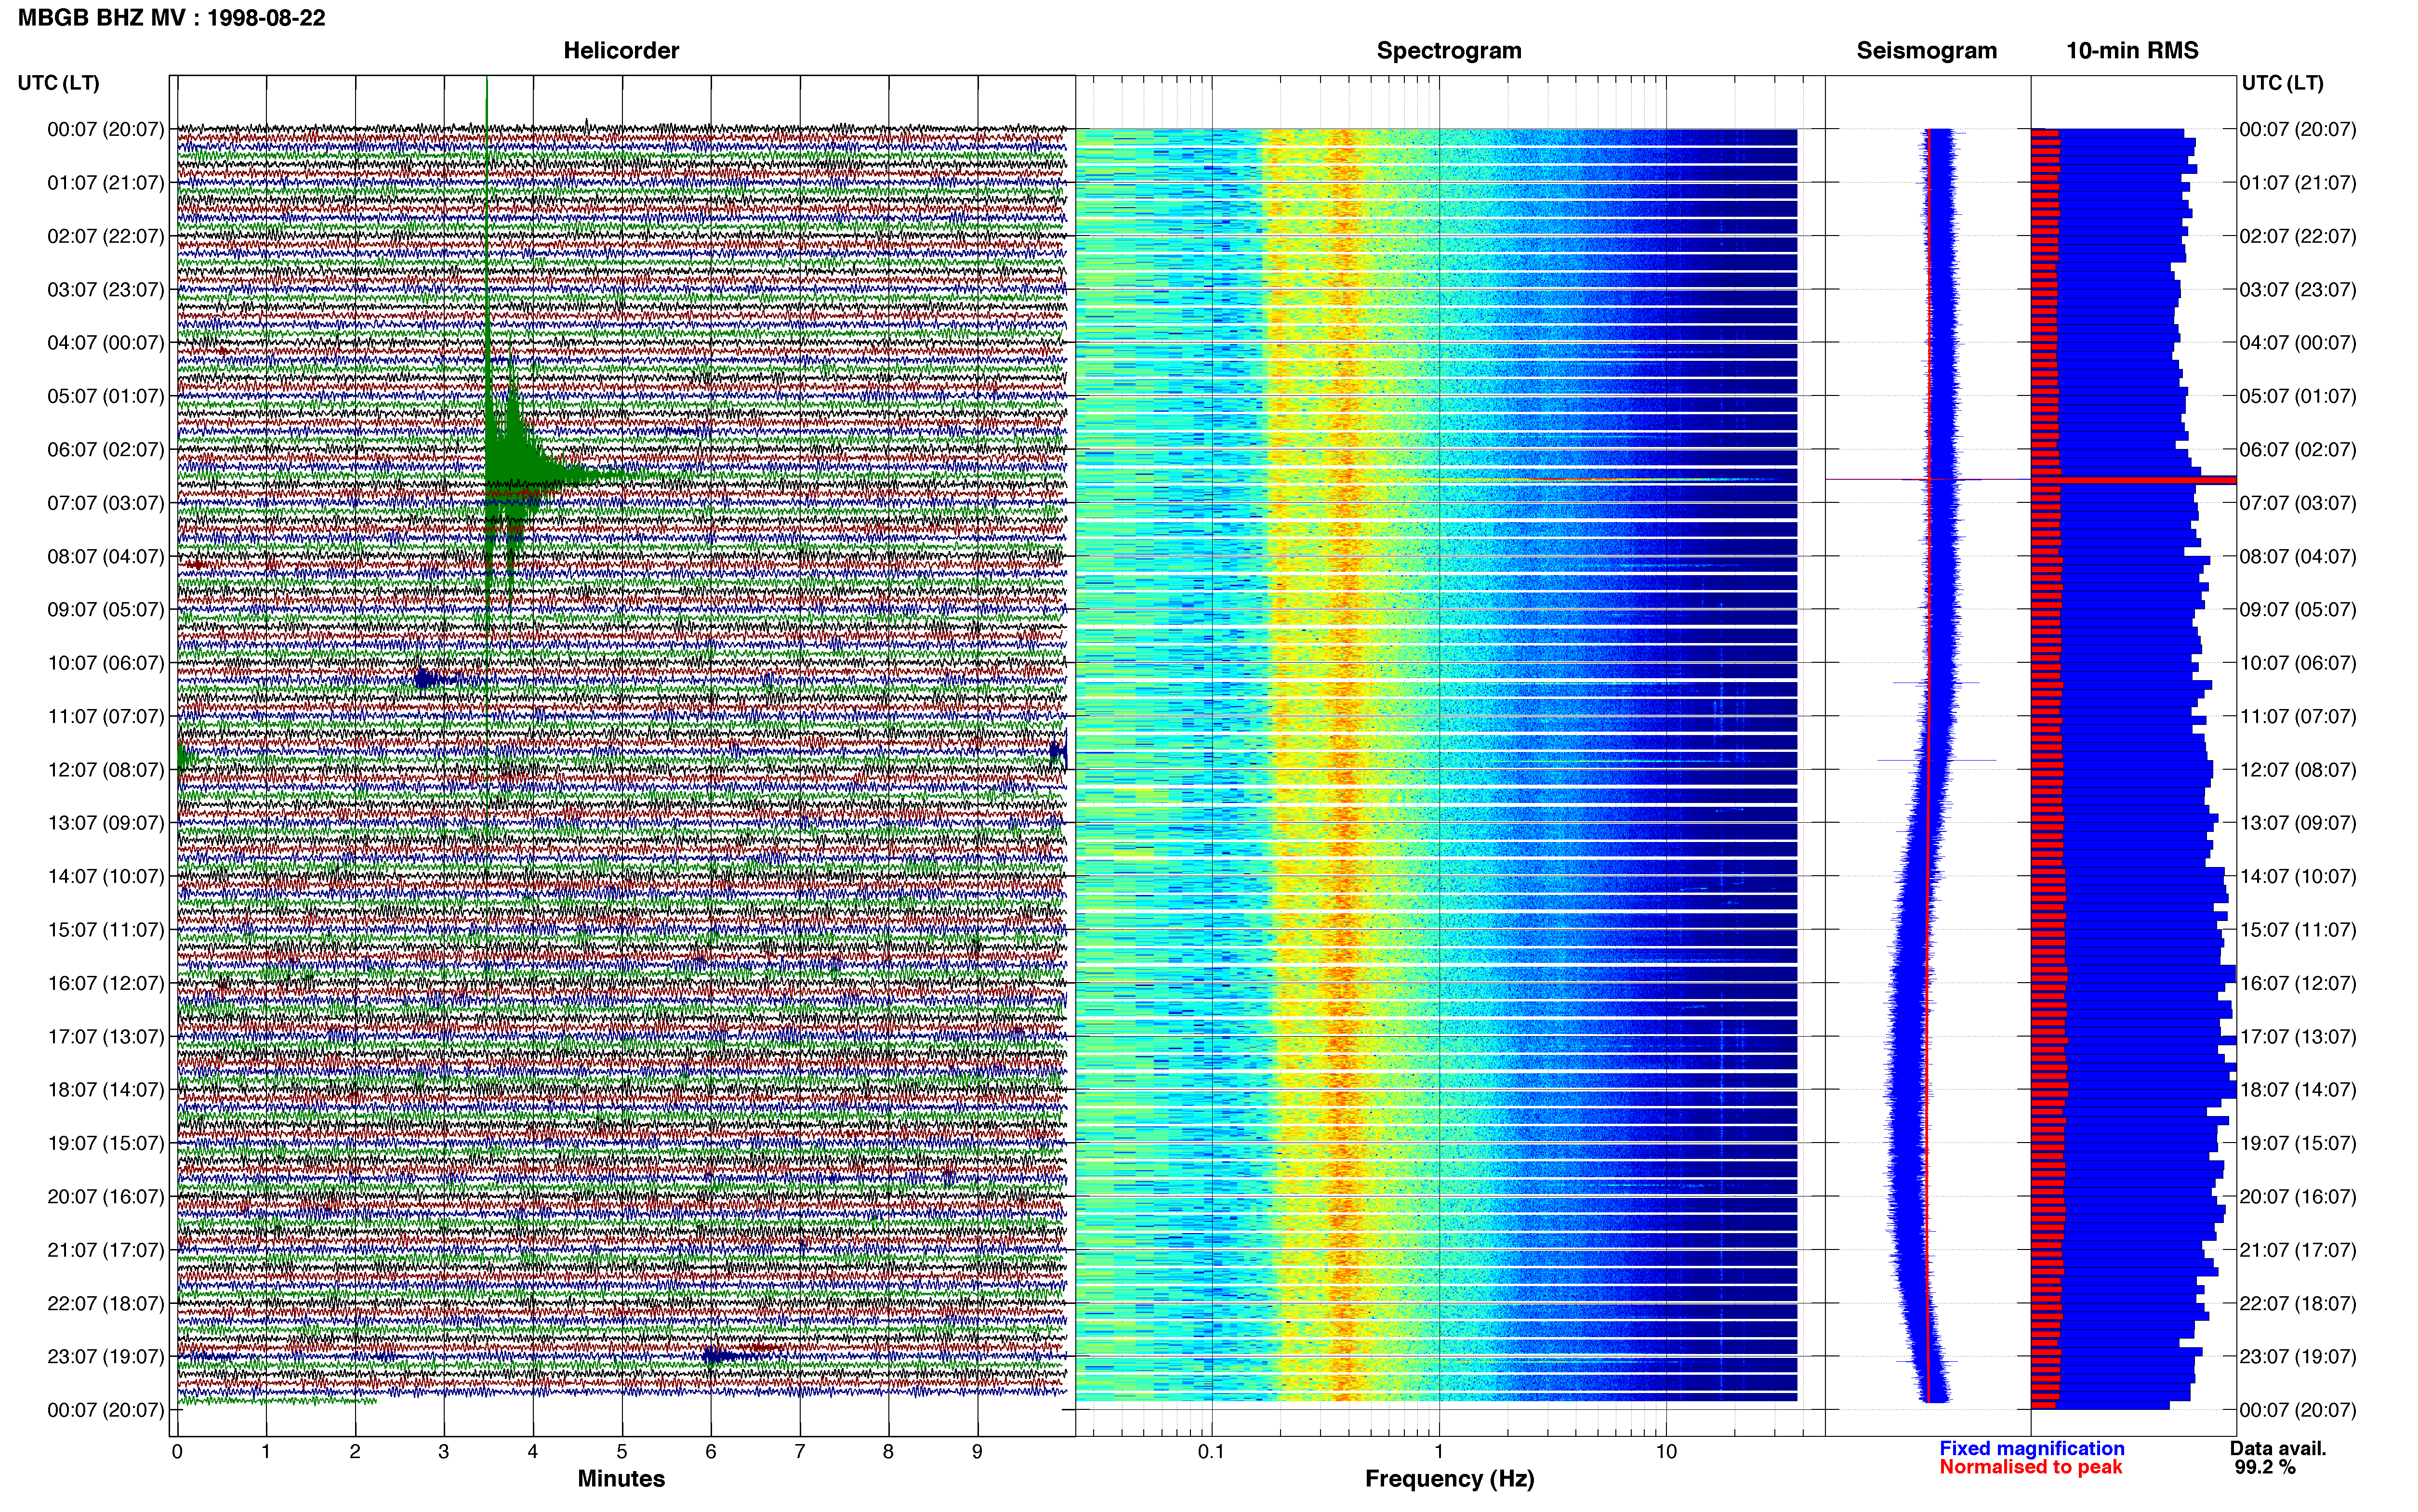This screenshot has width=2418, height=1512.
Task: Click frequency tick '1' on Spectrogram axis
Action: click(x=1439, y=1452)
